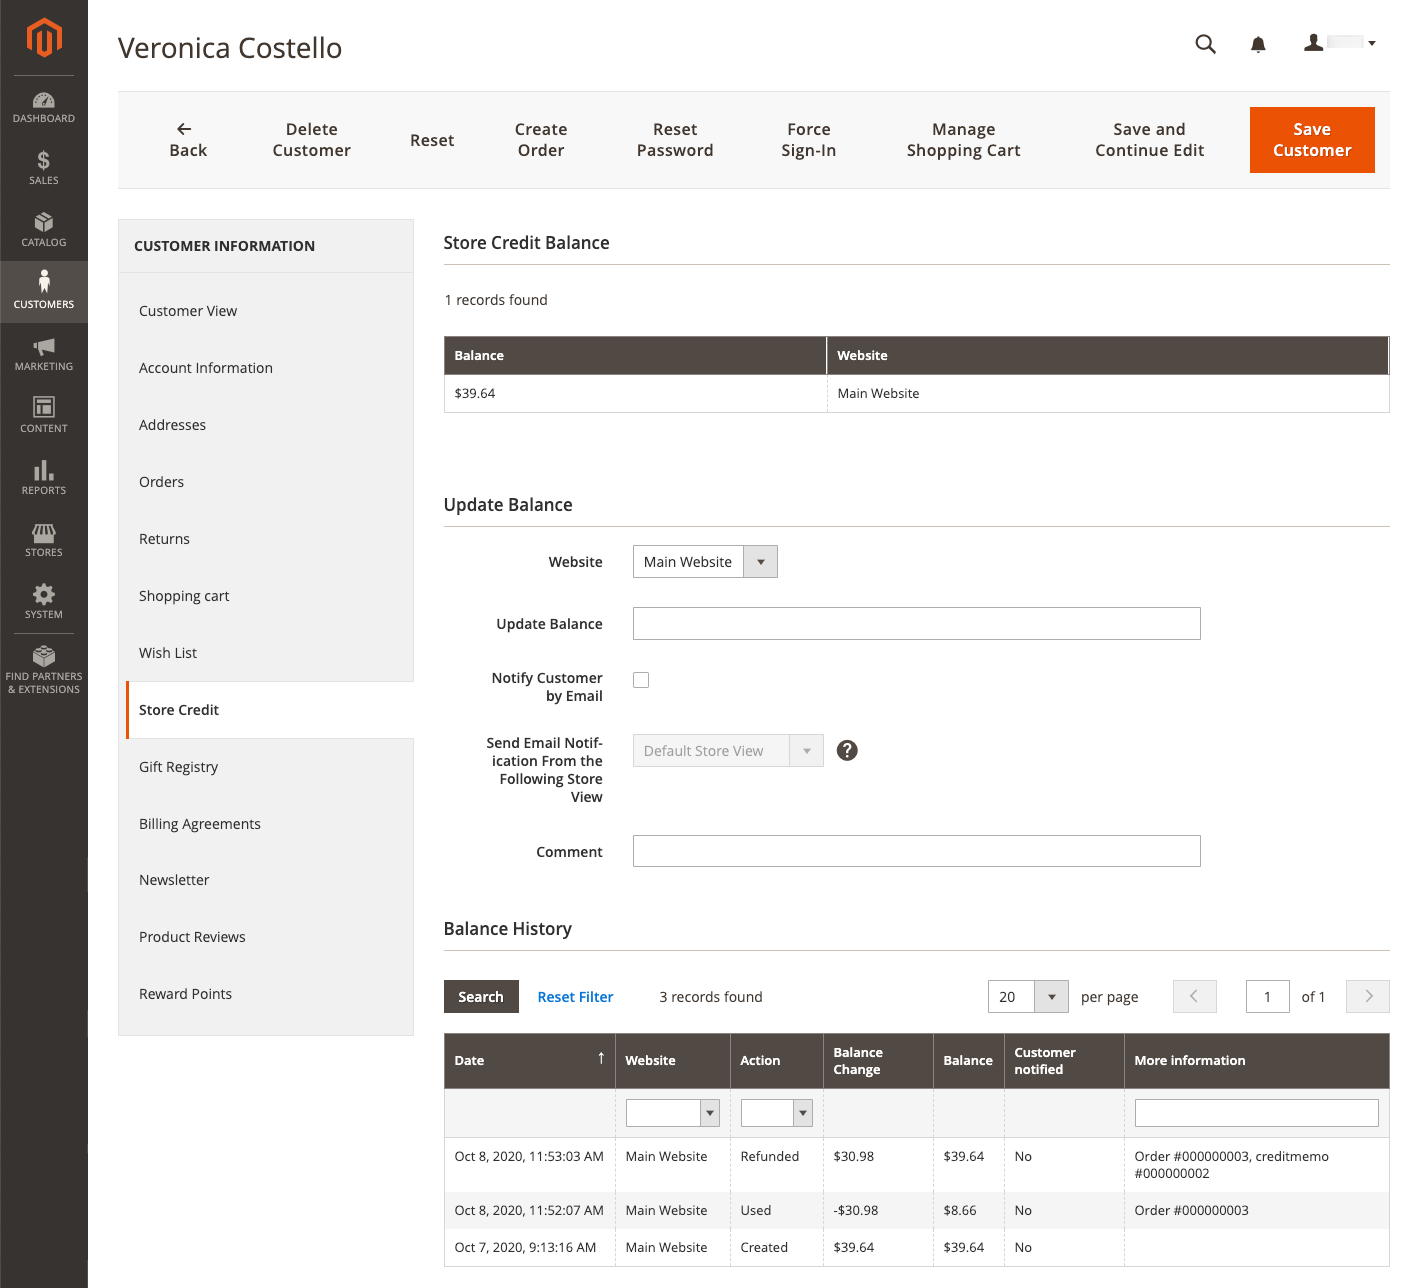Click the System gear icon
1415x1288 pixels.
tap(44, 602)
